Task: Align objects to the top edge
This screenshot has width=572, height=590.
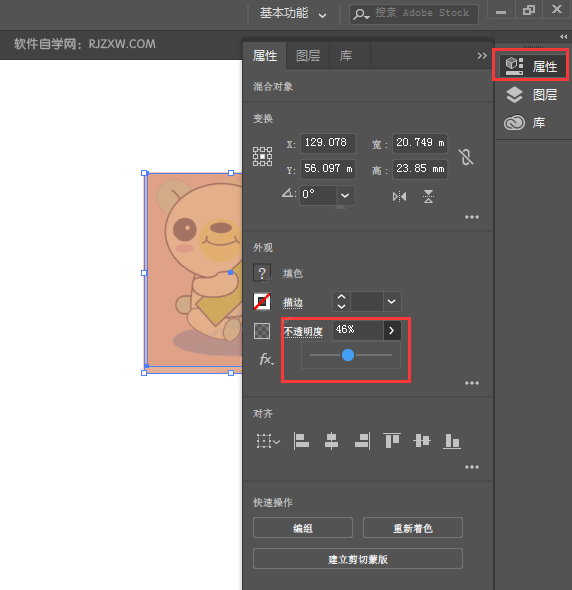Action: pyautogui.click(x=391, y=441)
